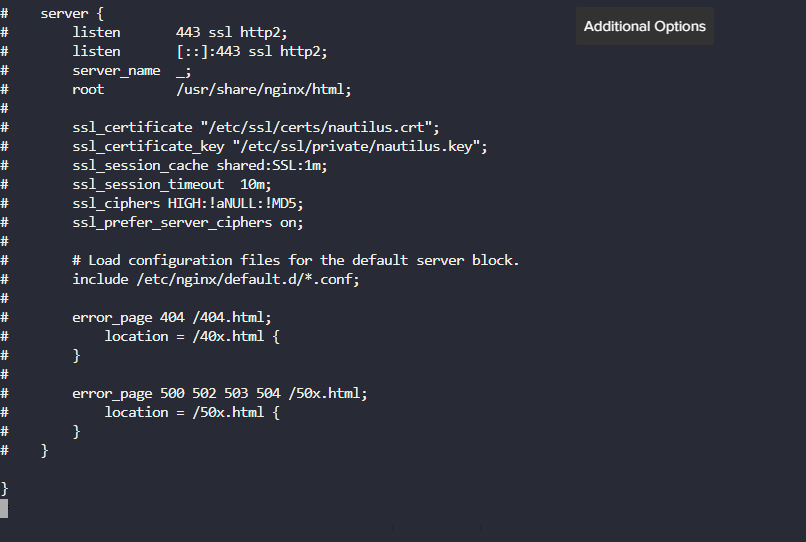
Task: Click the 'Load configuration files' comment line
Action: [x=295, y=260]
